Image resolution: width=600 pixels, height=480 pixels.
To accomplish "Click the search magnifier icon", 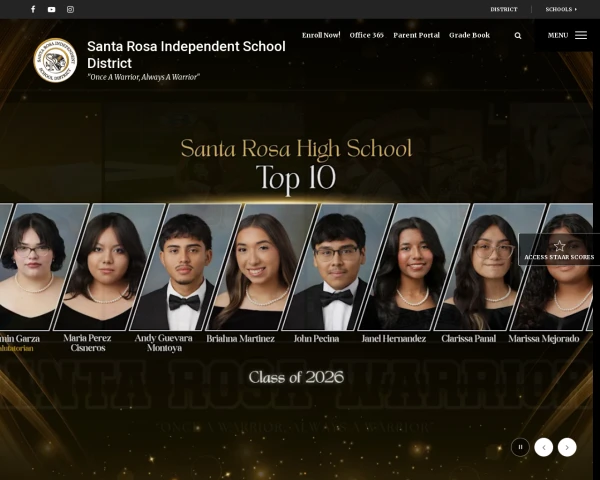I will pos(518,36).
